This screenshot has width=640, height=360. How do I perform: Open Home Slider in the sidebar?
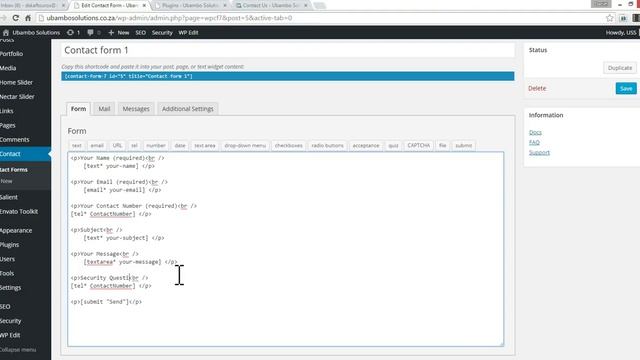pos(16,82)
